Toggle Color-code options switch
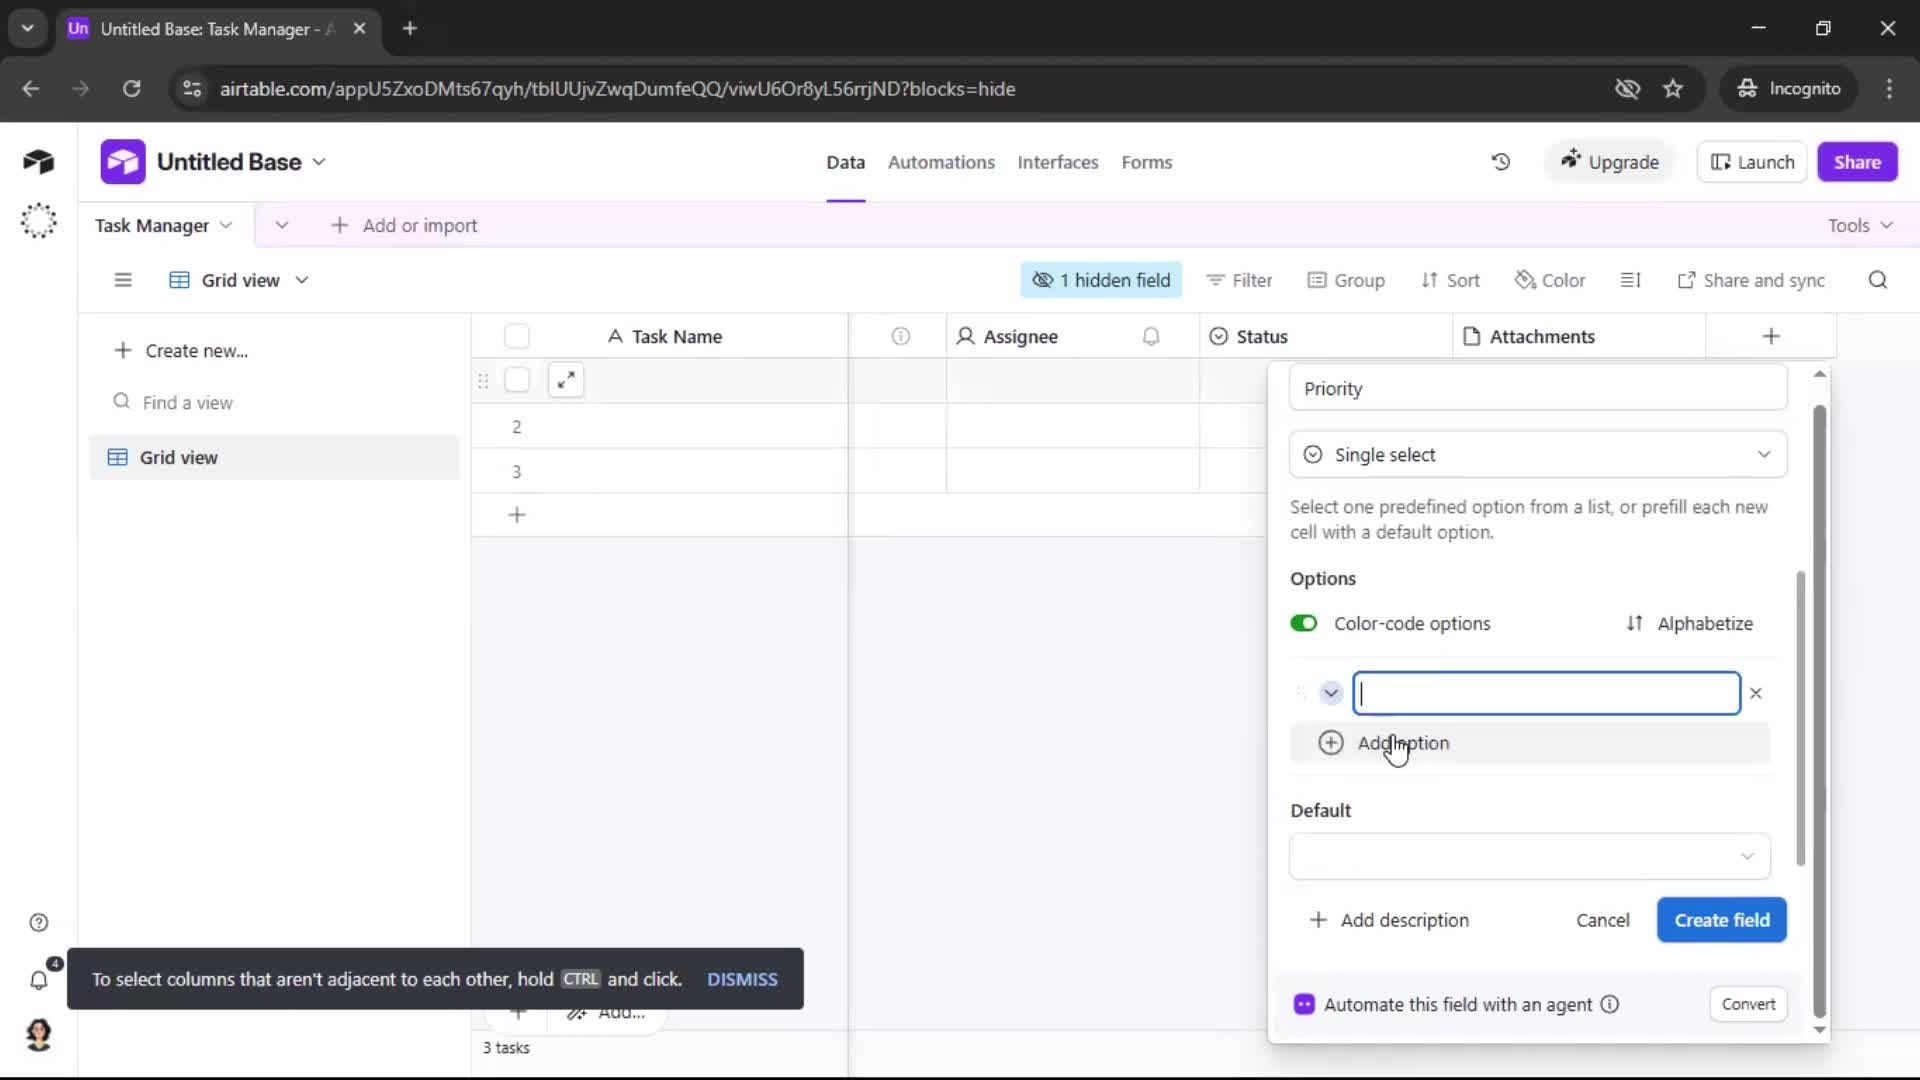The height and width of the screenshot is (1080, 1920). click(x=1304, y=623)
